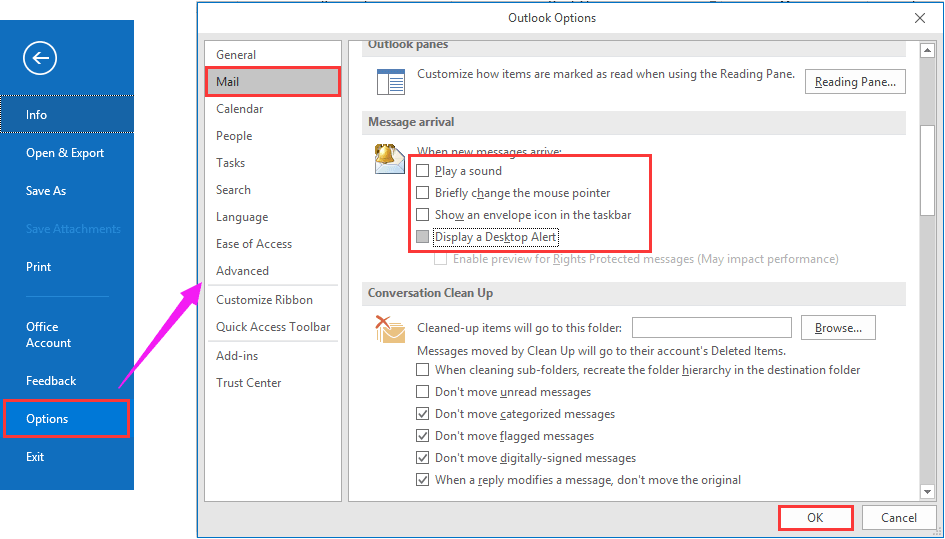Viewport: 945px width, 539px height.
Task: Uncheck Don't move flagged messages
Action: point(422,436)
